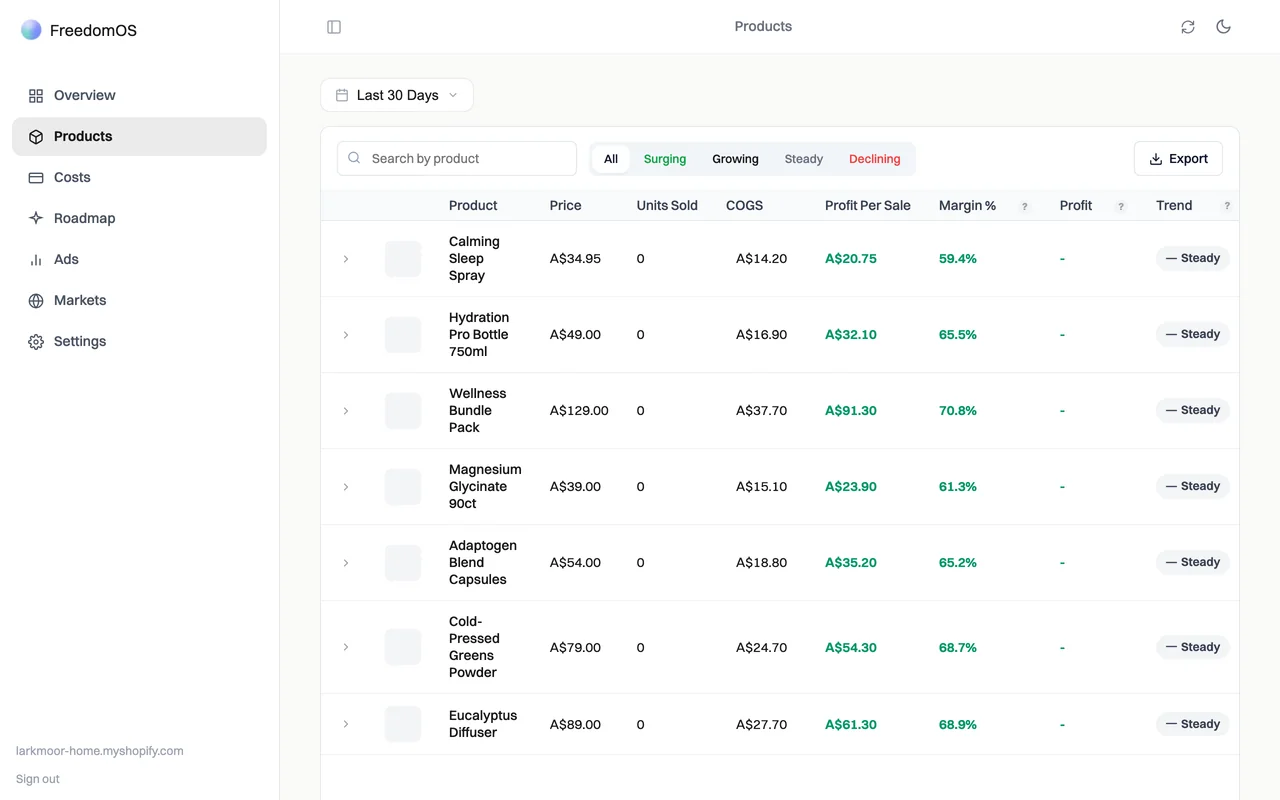Click the Margin % help icon

pos(1024,206)
